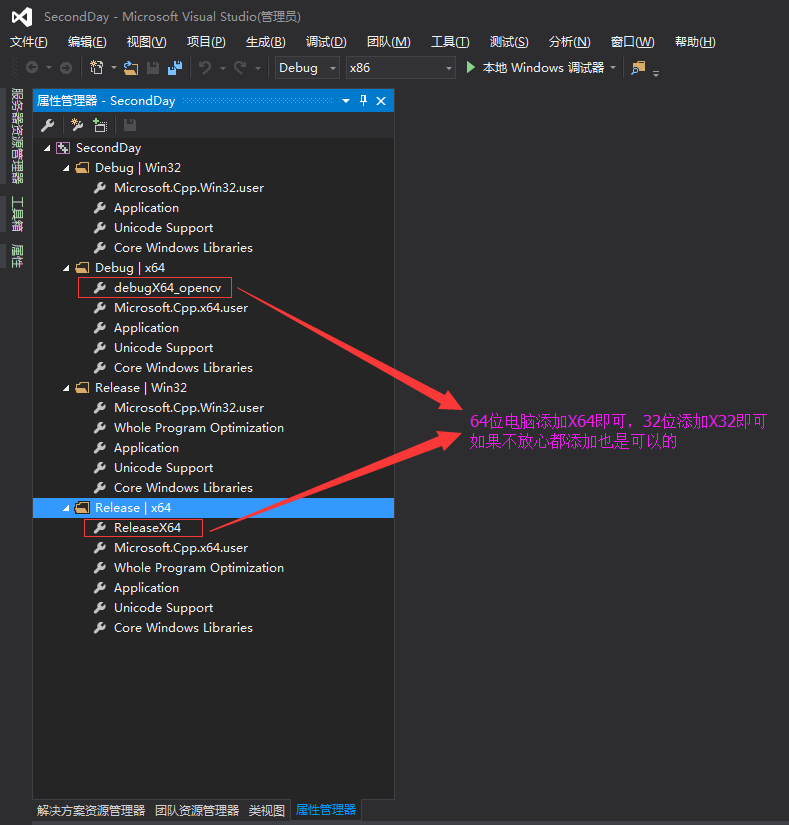Open the Property Manager window position dropdown
This screenshot has height=825, width=789.
point(346,101)
